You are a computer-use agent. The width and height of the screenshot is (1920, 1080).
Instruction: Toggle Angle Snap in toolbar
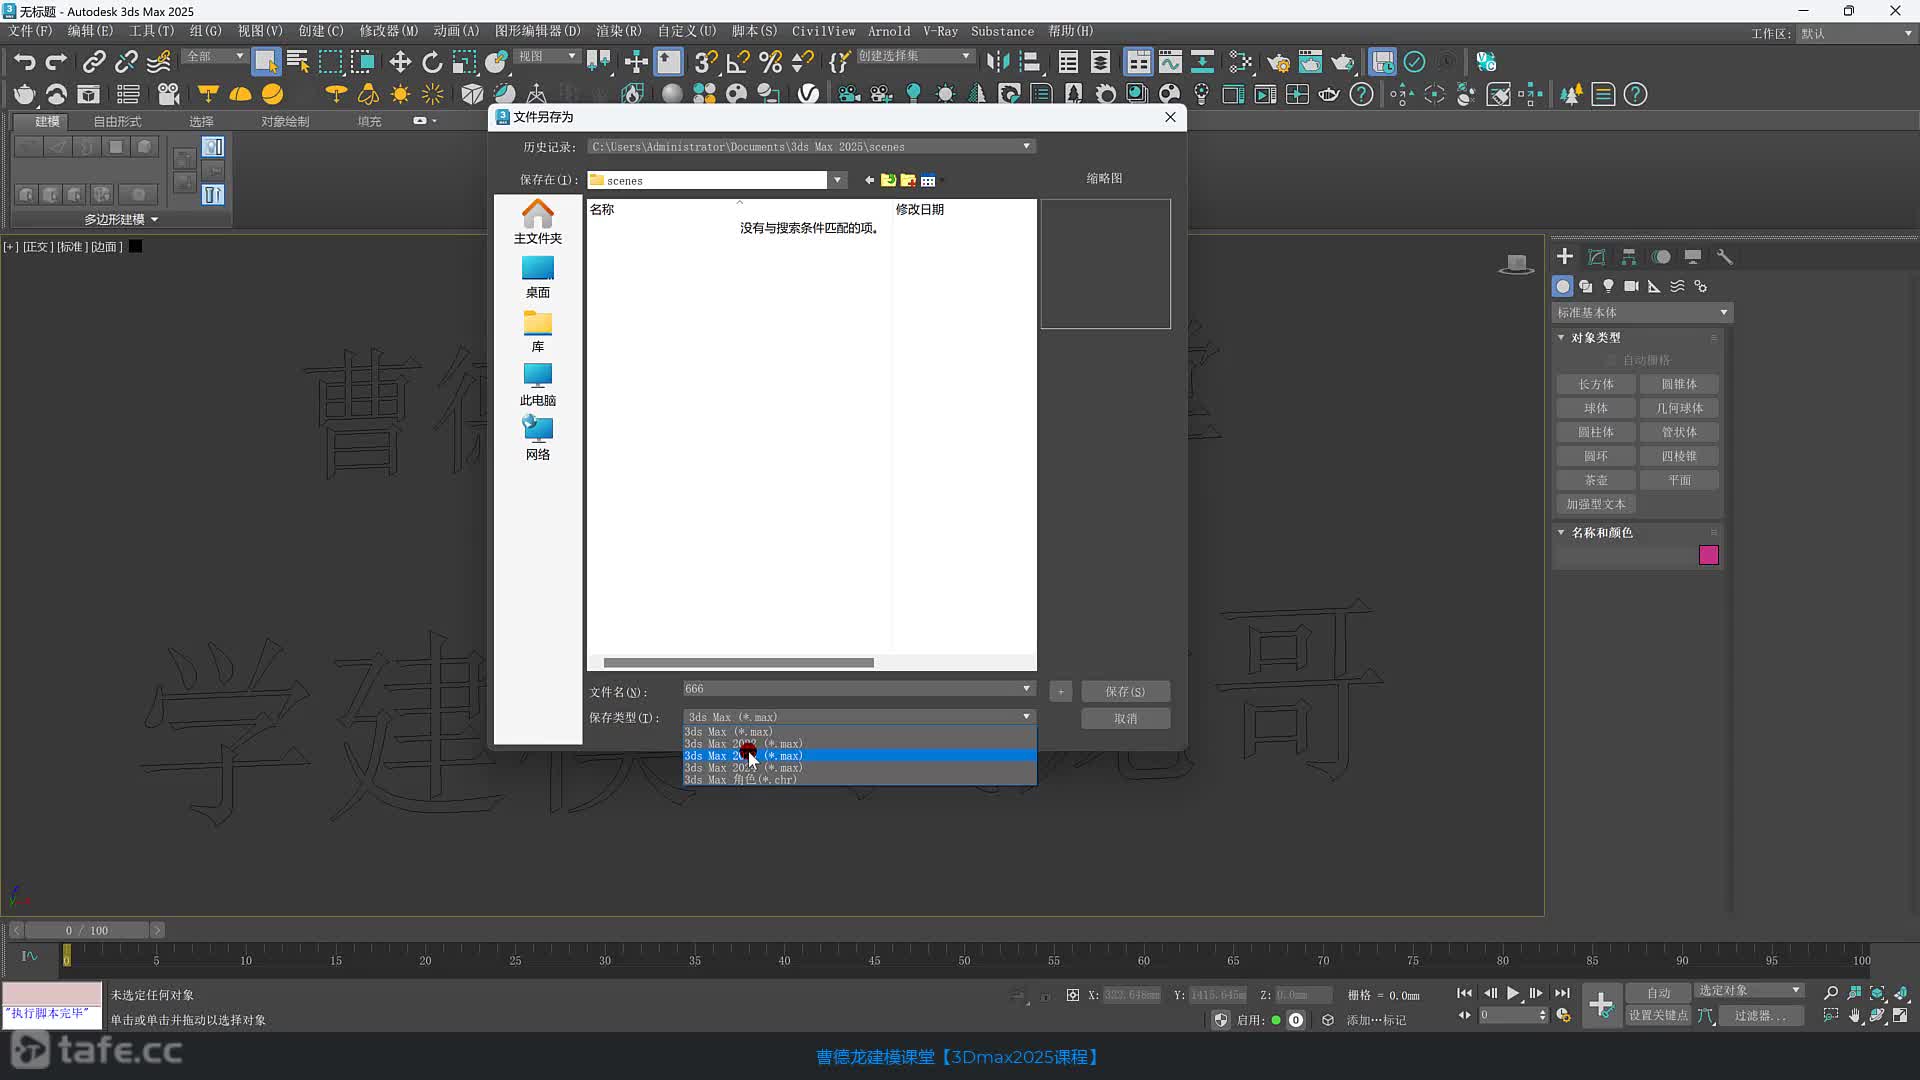coord(738,62)
